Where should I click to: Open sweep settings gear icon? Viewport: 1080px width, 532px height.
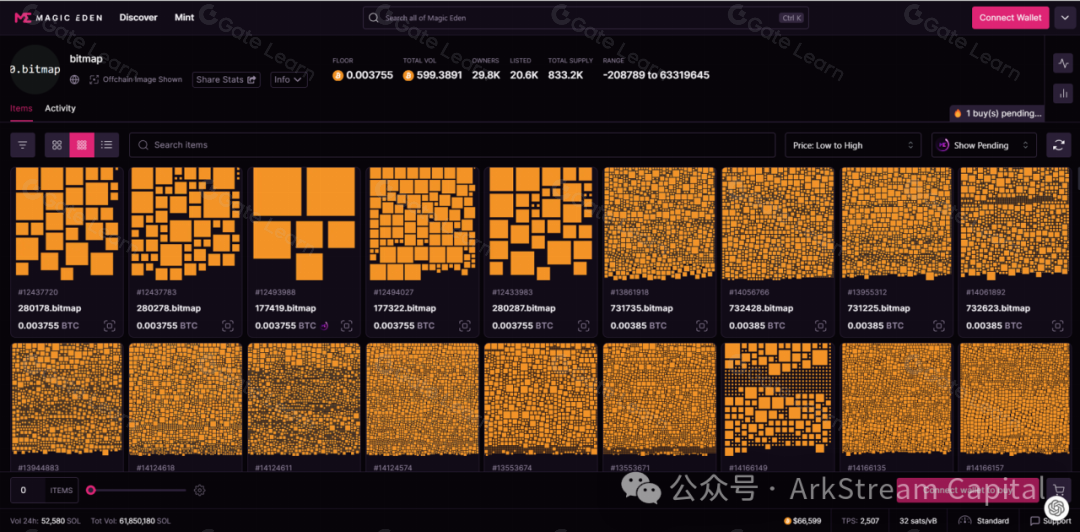tap(200, 490)
